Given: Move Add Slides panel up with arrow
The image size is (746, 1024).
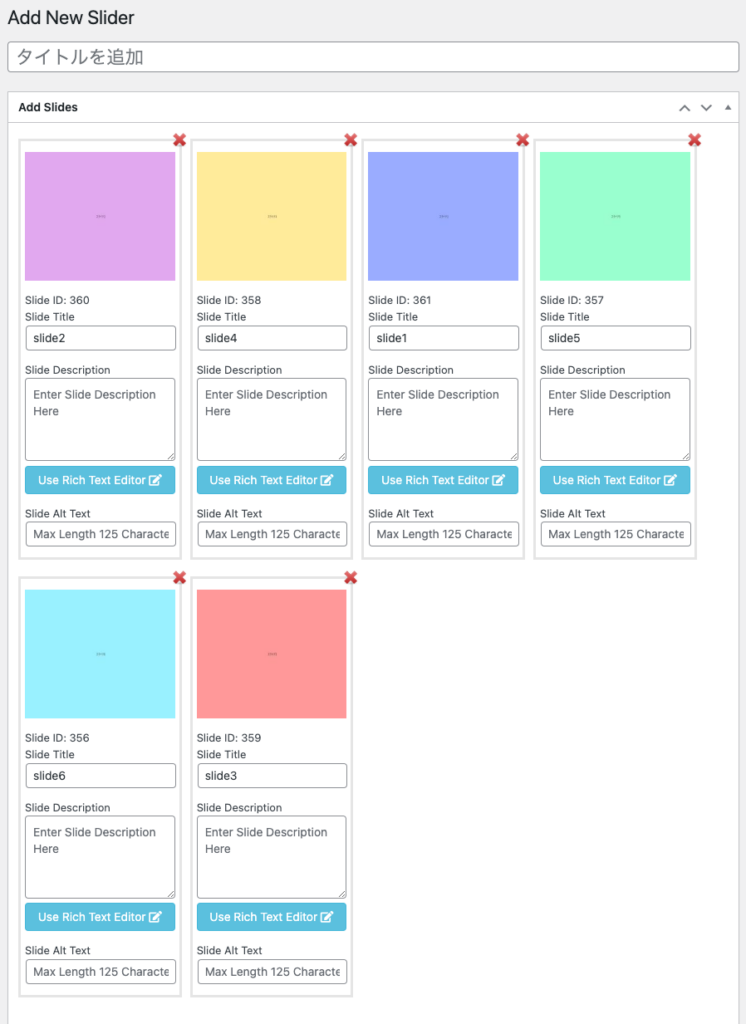Looking at the screenshot, I should click(684, 108).
